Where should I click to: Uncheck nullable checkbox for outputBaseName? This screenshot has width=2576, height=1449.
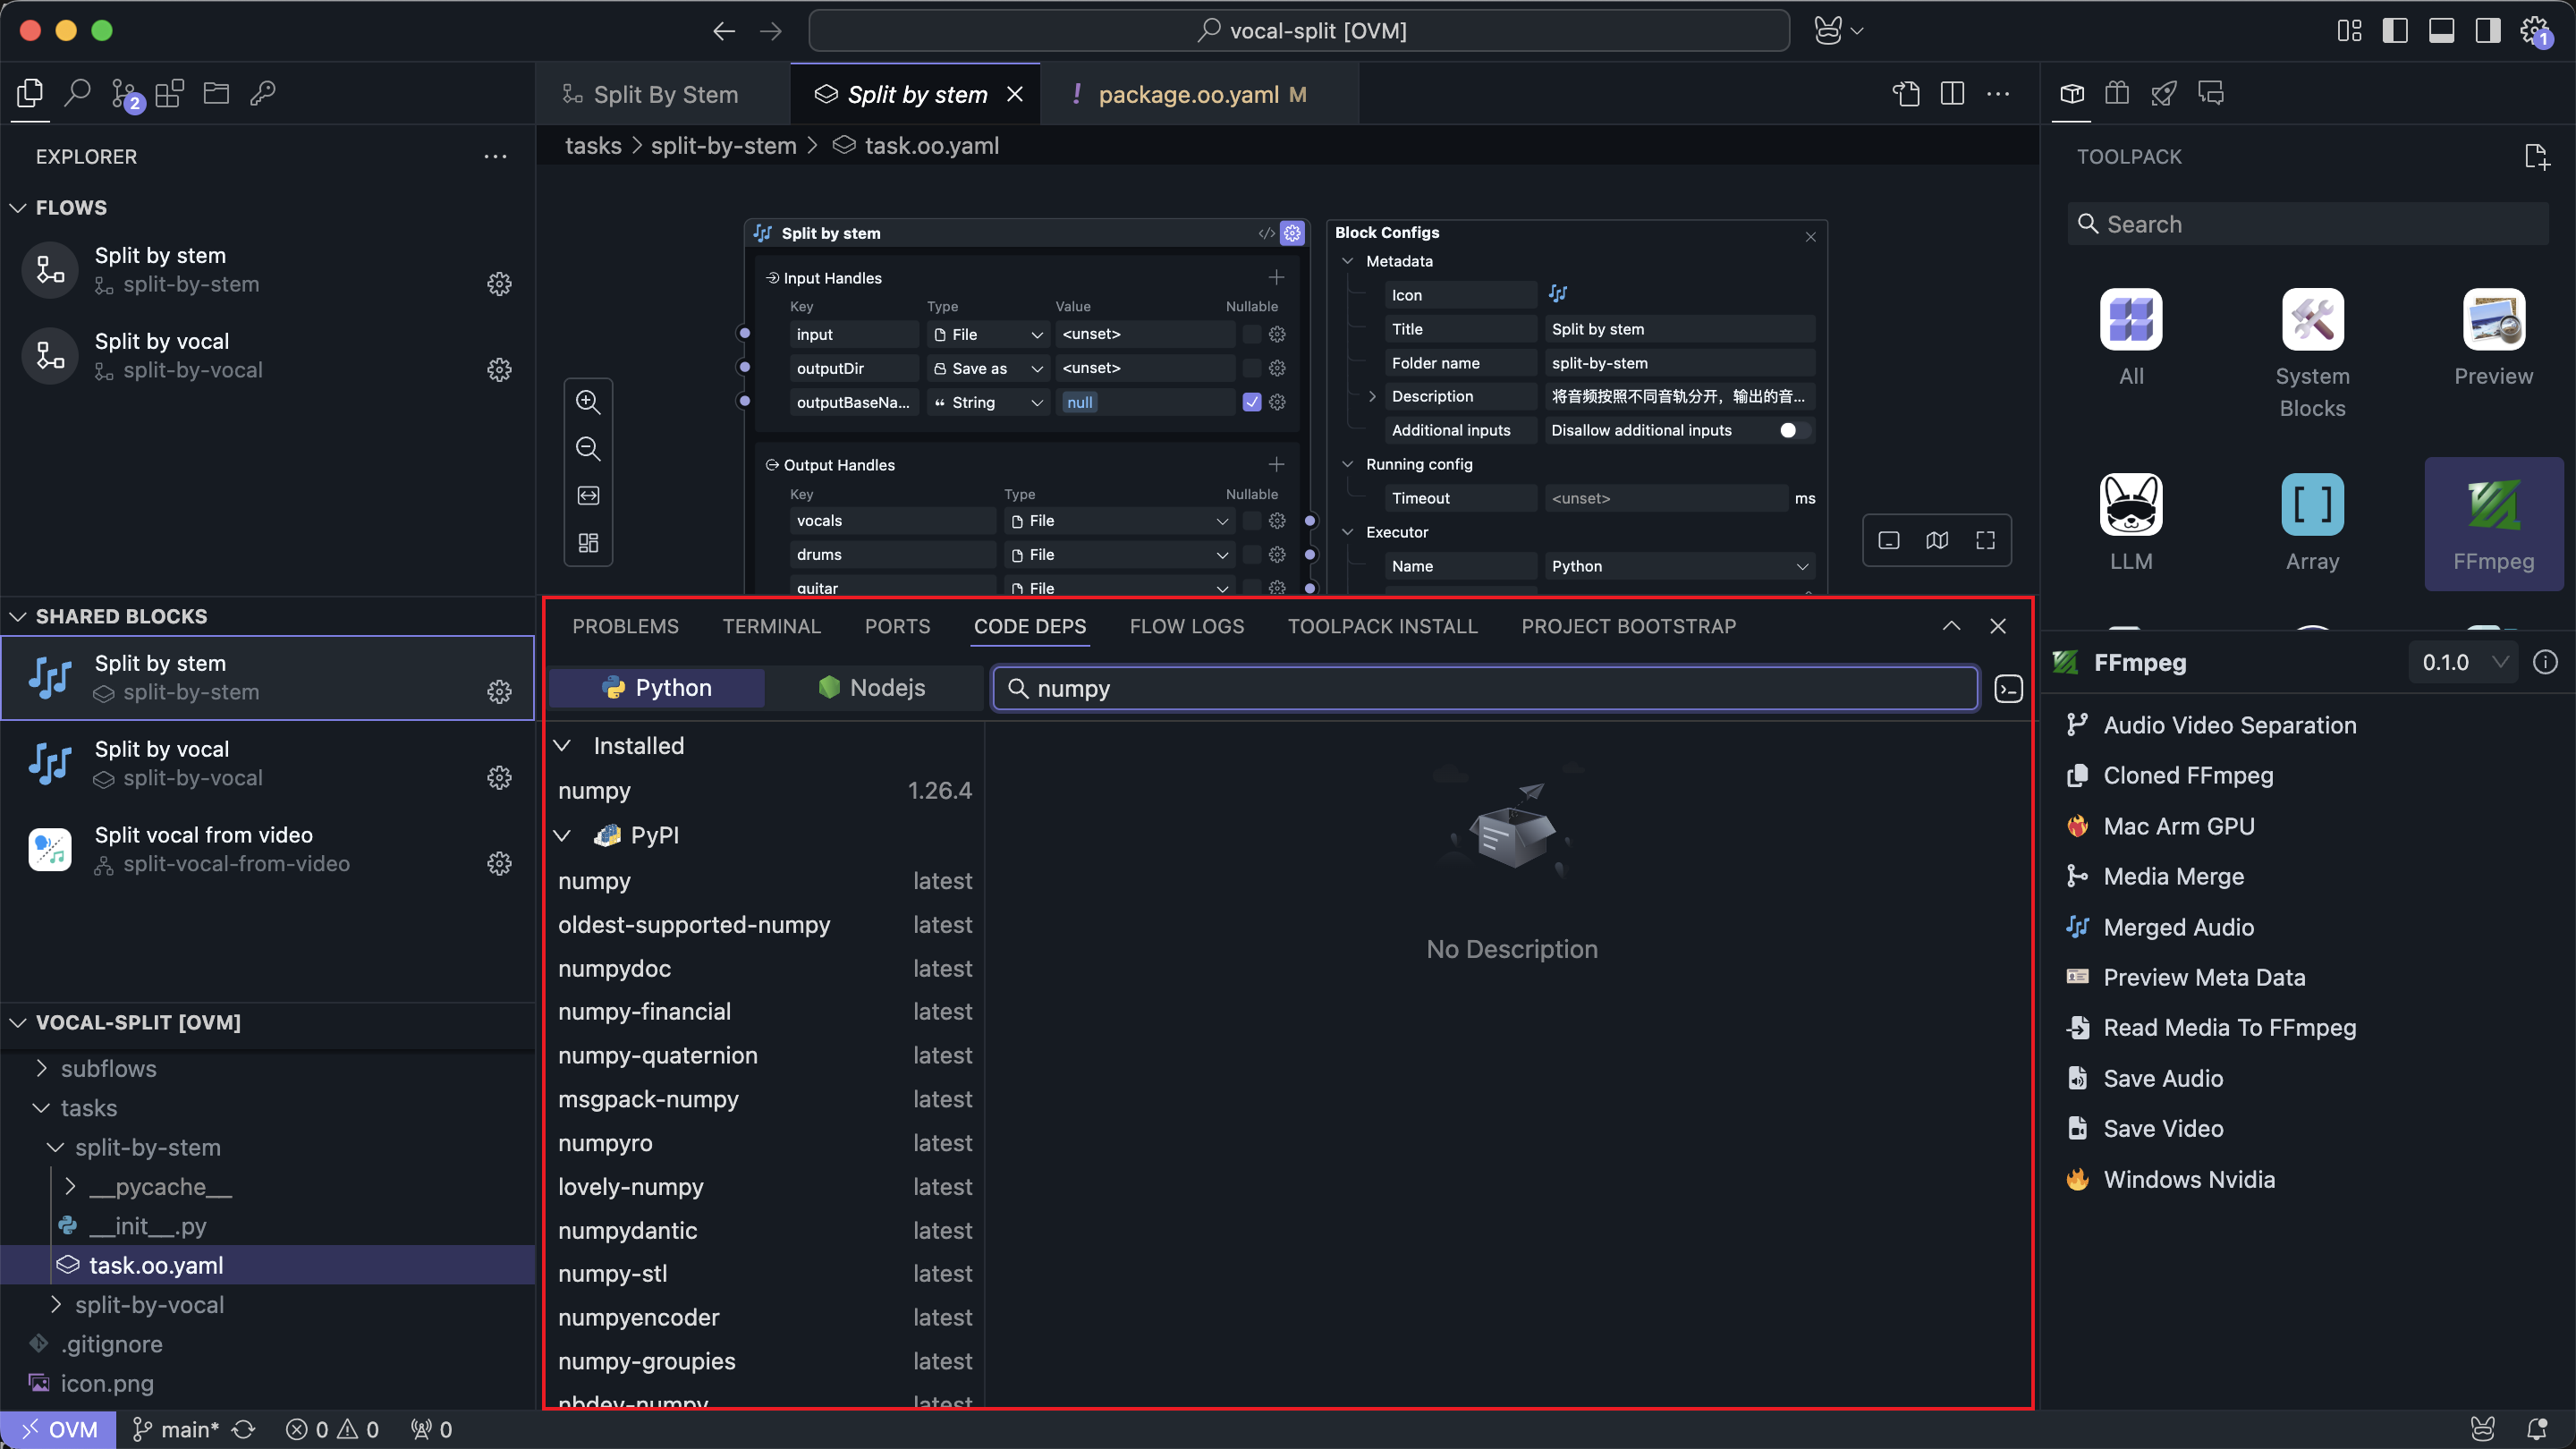[1251, 402]
